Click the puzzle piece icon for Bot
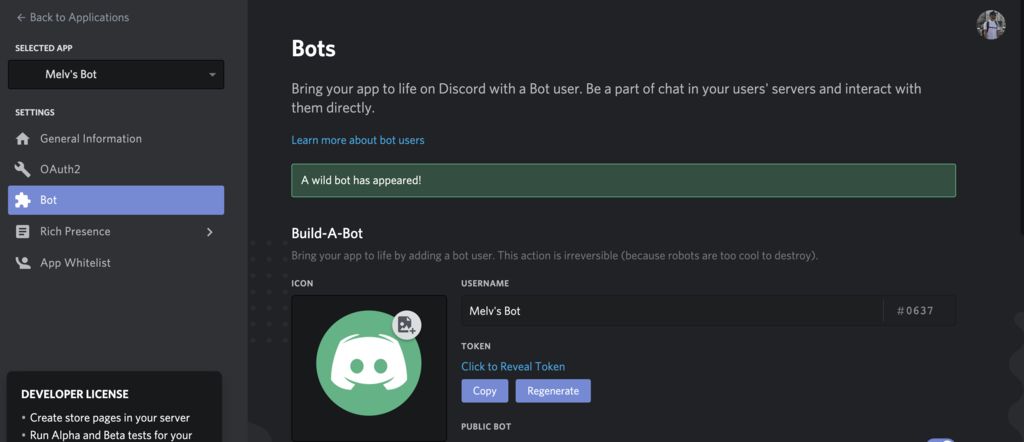 [22, 200]
